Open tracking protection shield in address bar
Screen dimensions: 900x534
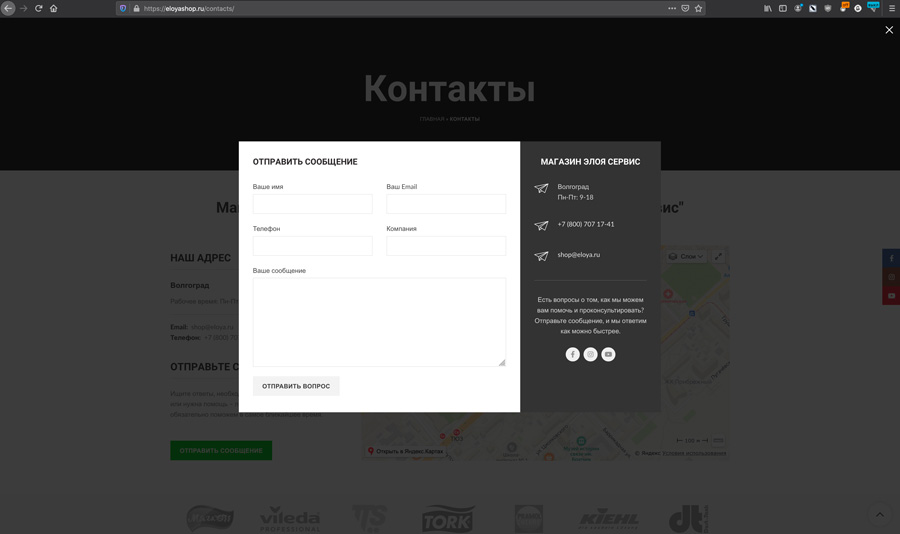[123, 9]
